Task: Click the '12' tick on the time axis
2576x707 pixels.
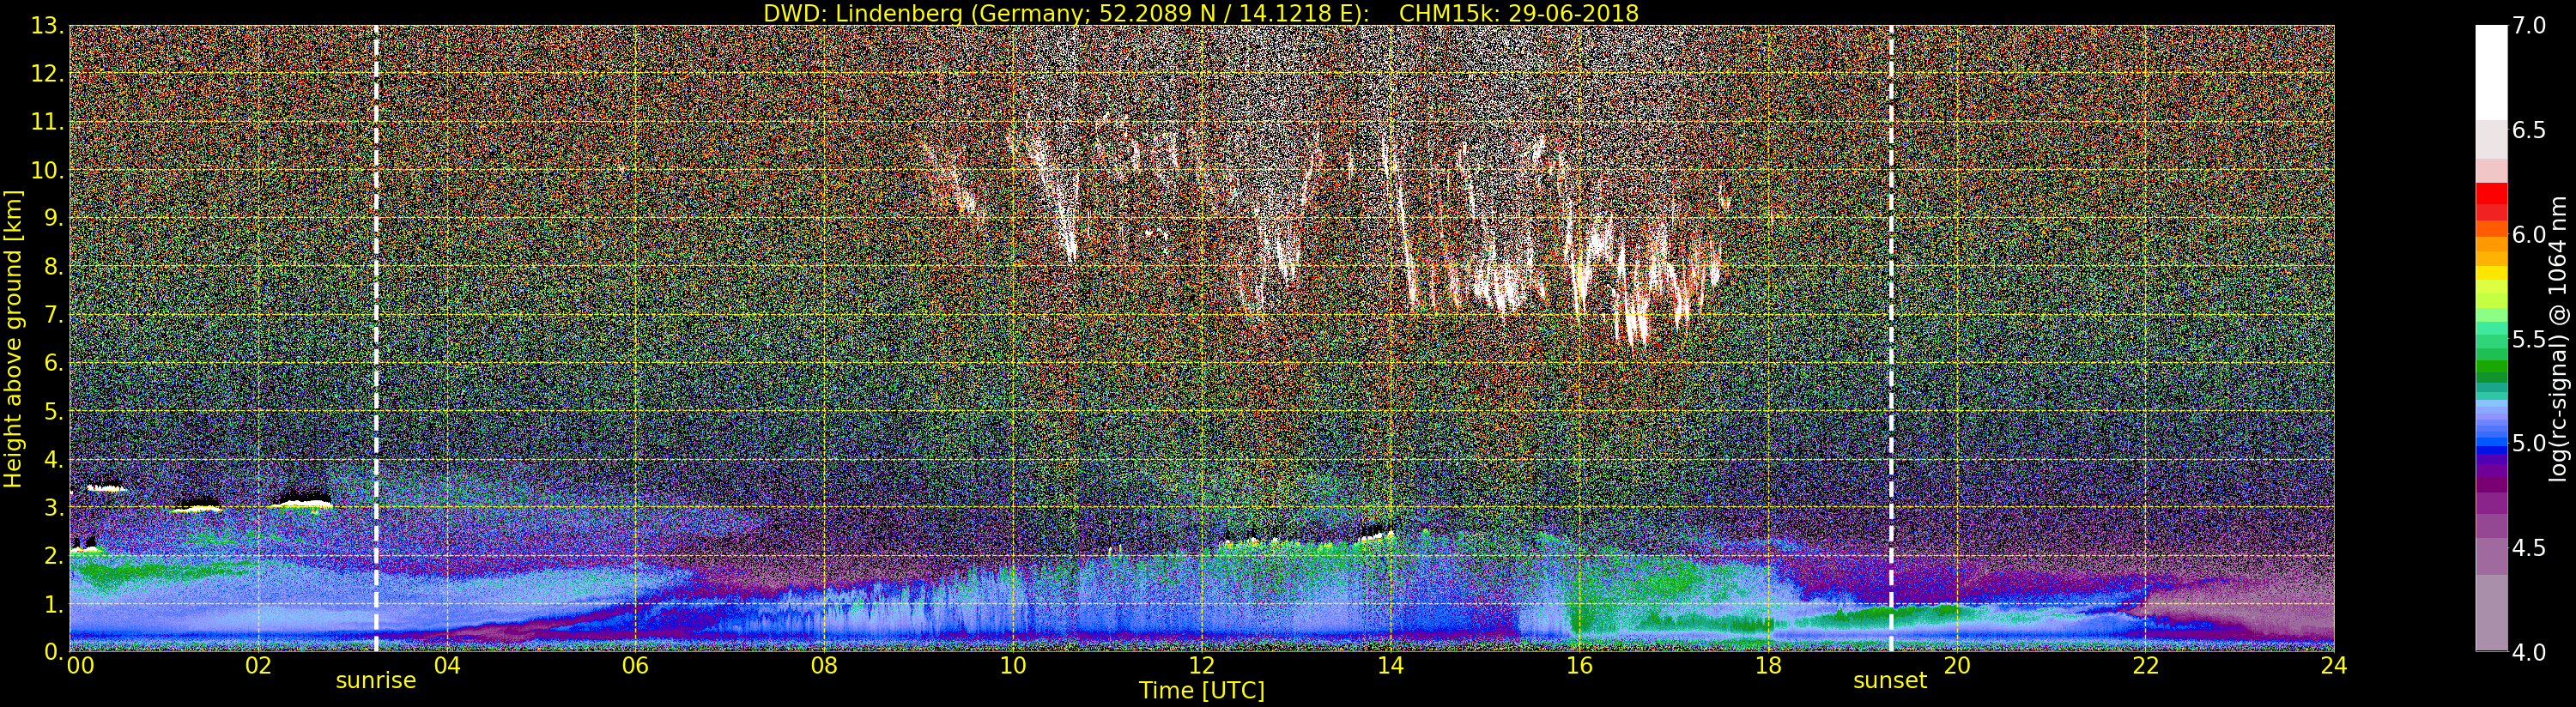Action: point(1202,666)
